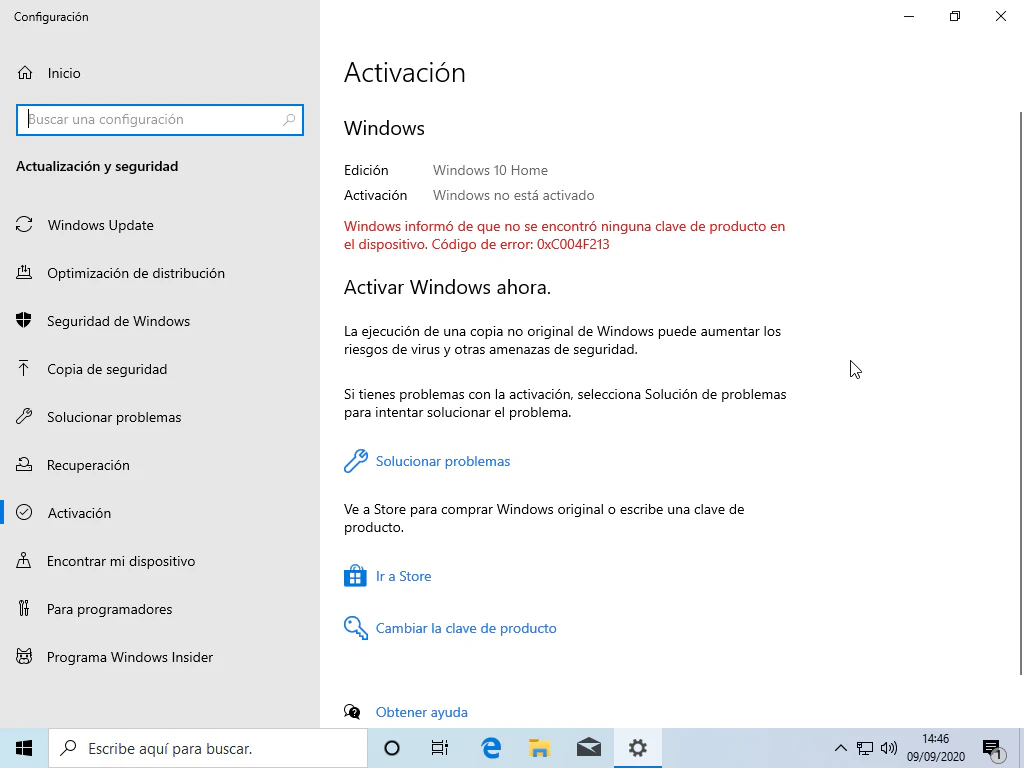Open Windows Update from sidebar
The image size is (1024, 768).
pyautogui.click(x=100, y=225)
